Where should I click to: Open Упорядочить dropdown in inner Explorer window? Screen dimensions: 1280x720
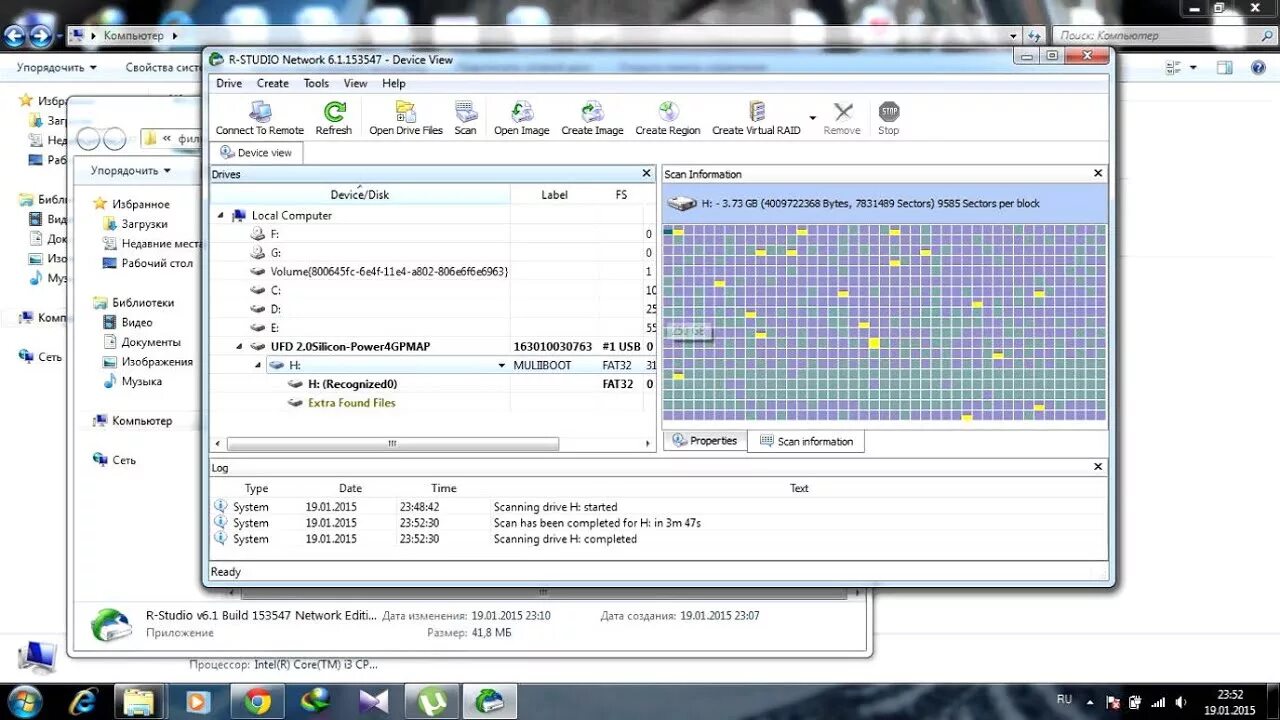pos(131,171)
